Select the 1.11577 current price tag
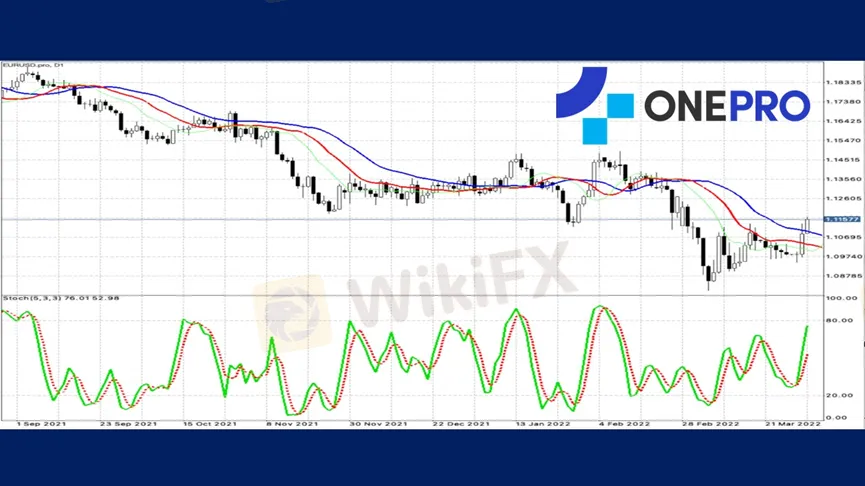 [x=842, y=219]
